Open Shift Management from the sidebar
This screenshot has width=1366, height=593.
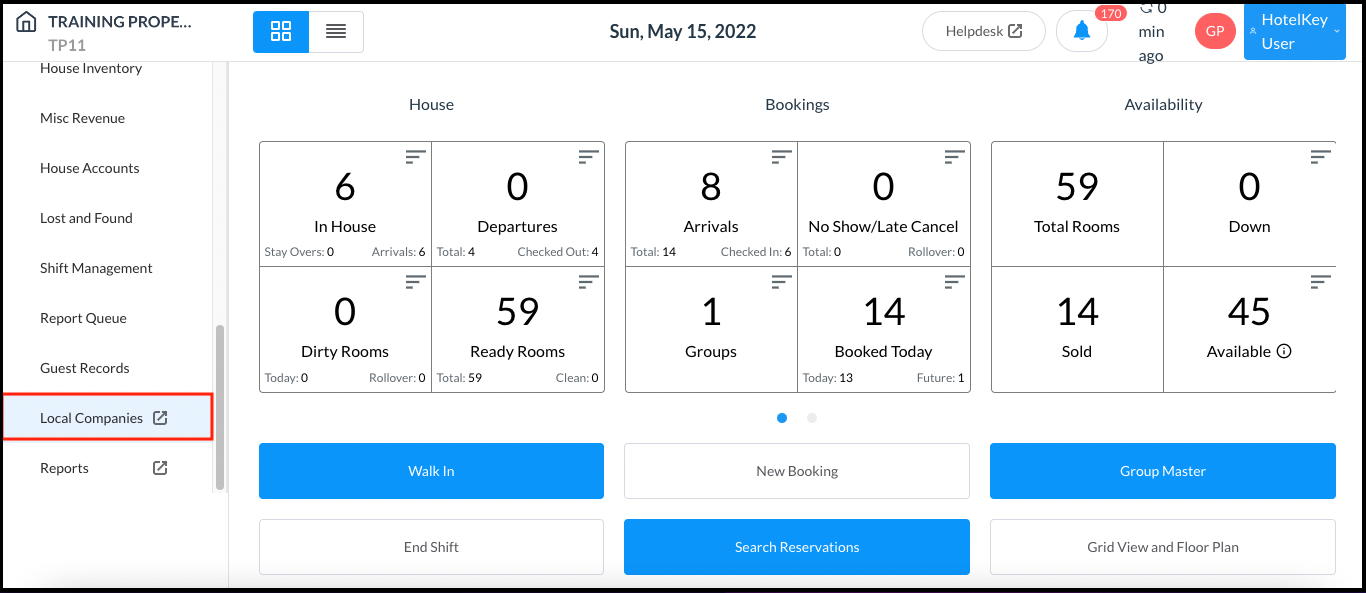(95, 268)
